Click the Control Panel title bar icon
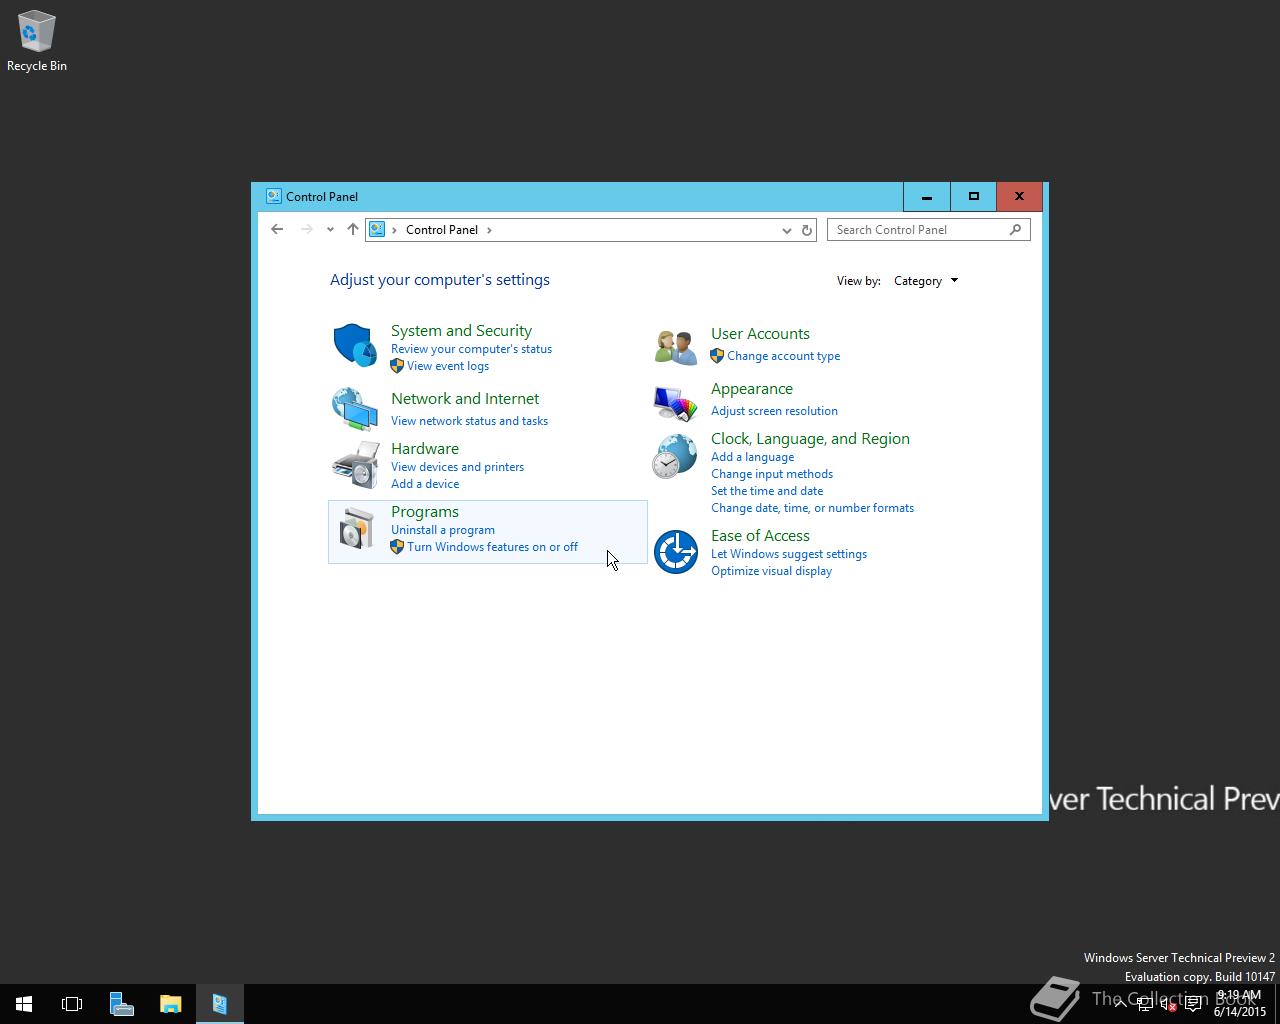Screen dimensions: 1280x1024 273,196
